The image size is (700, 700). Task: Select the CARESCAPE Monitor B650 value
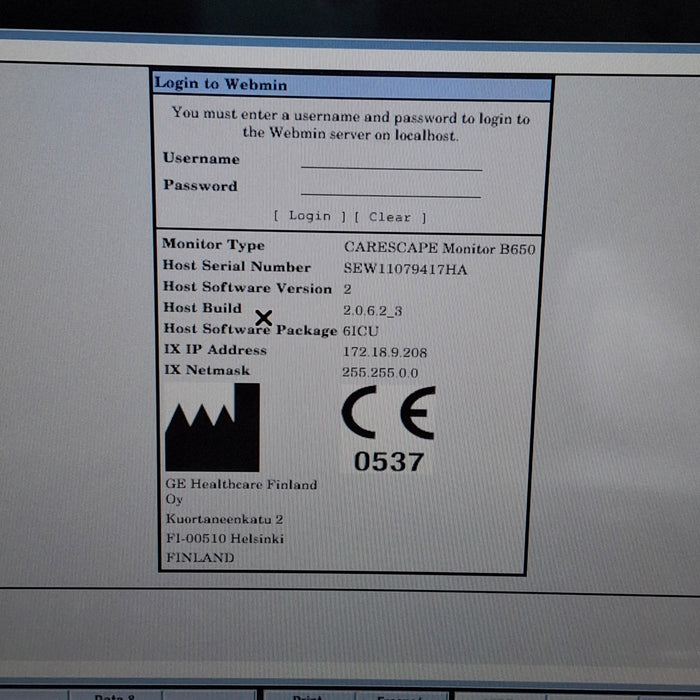tap(438, 247)
